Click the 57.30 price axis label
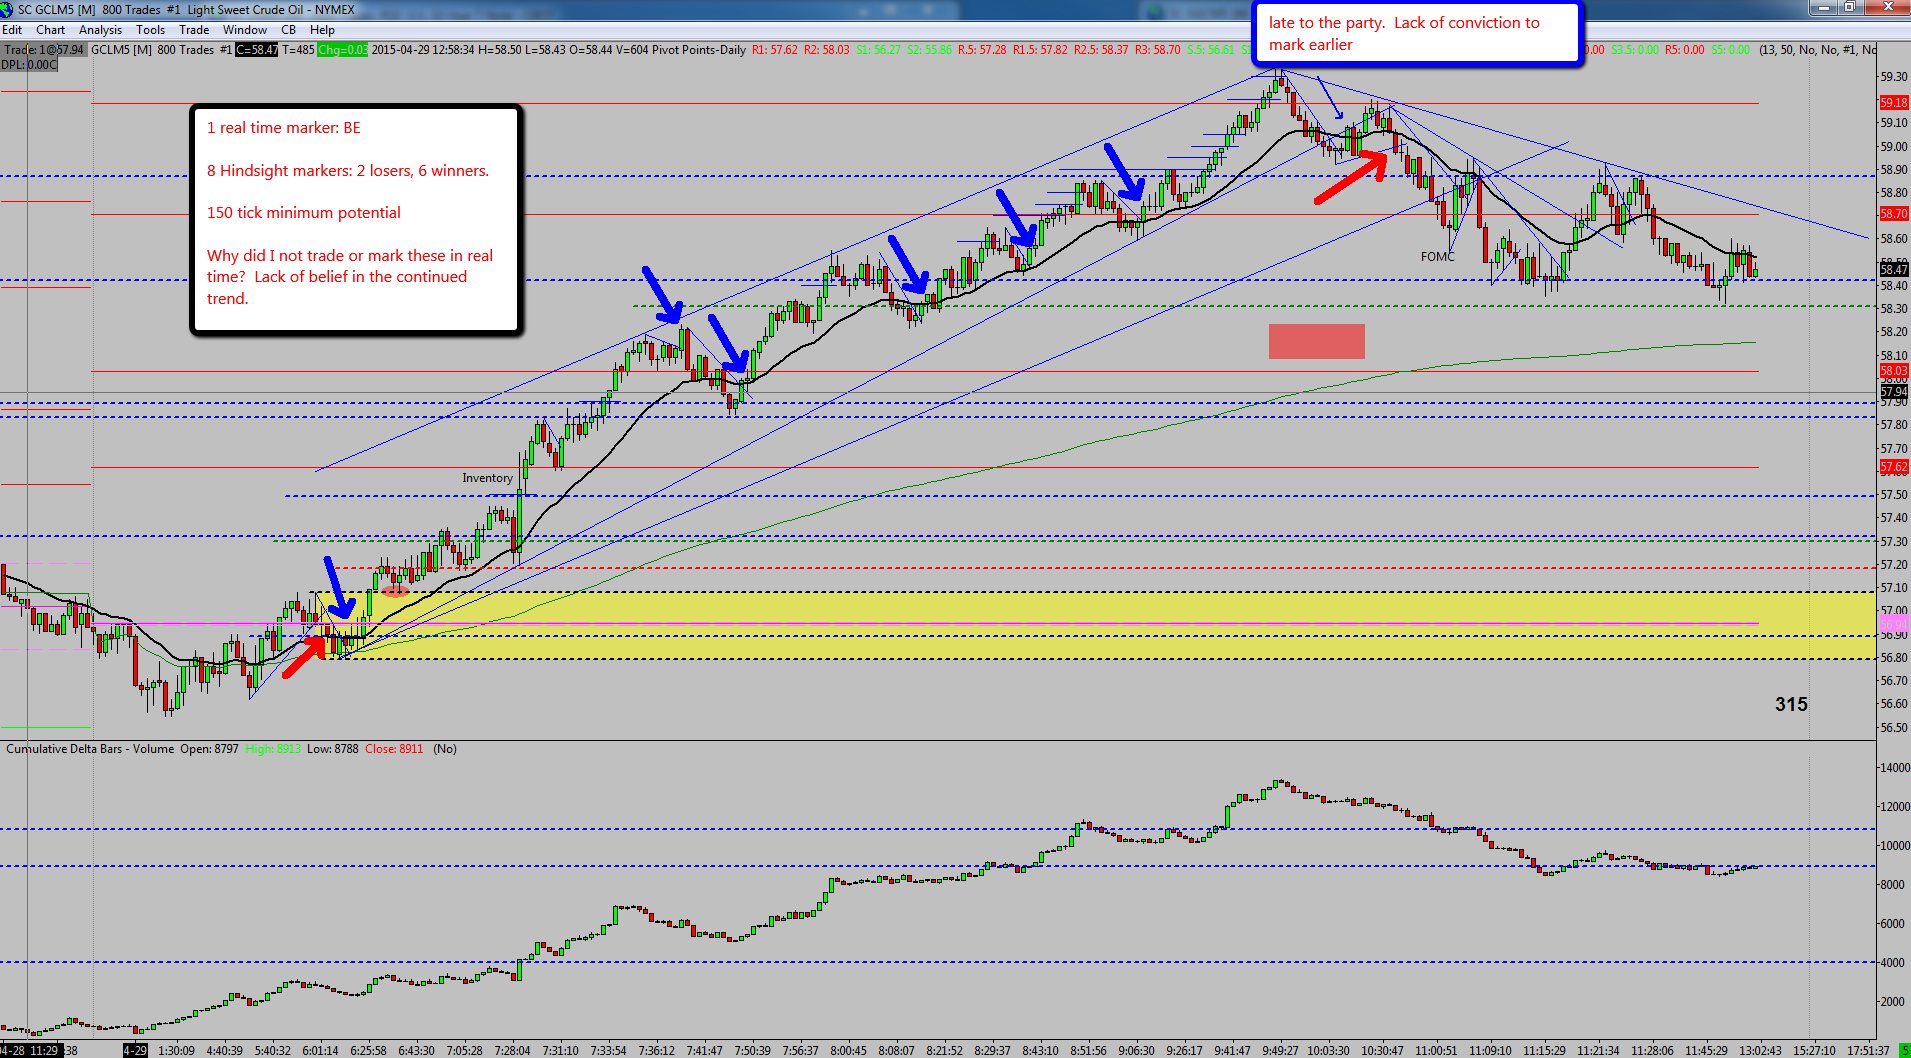This screenshot has height=1058, width=1911. point(1893,542)
